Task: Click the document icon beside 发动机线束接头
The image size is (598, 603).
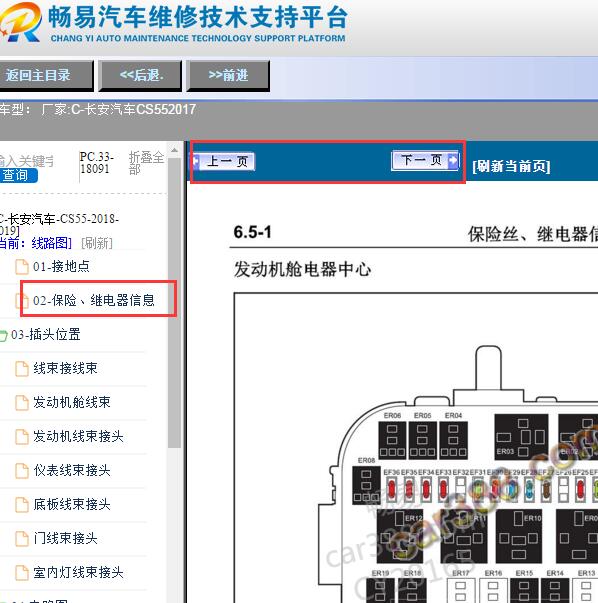Action: 22,437
